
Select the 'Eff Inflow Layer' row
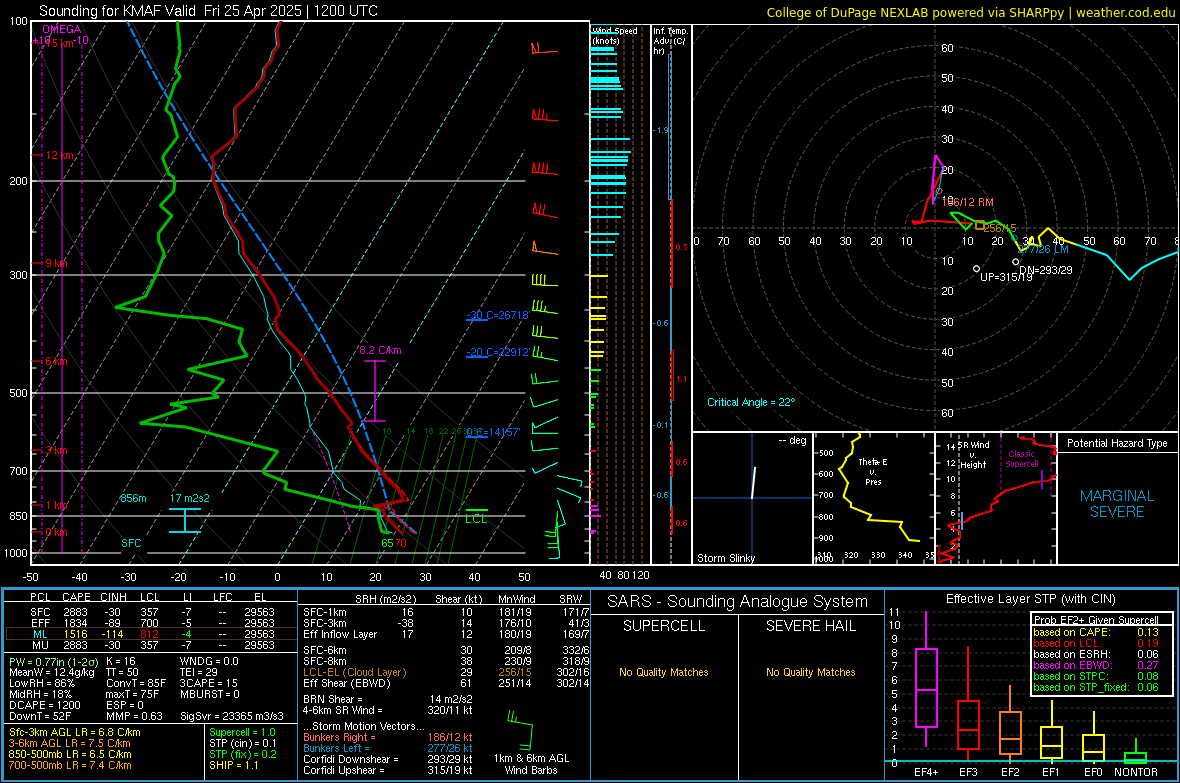pyautogui.click(x=446, y=634)
